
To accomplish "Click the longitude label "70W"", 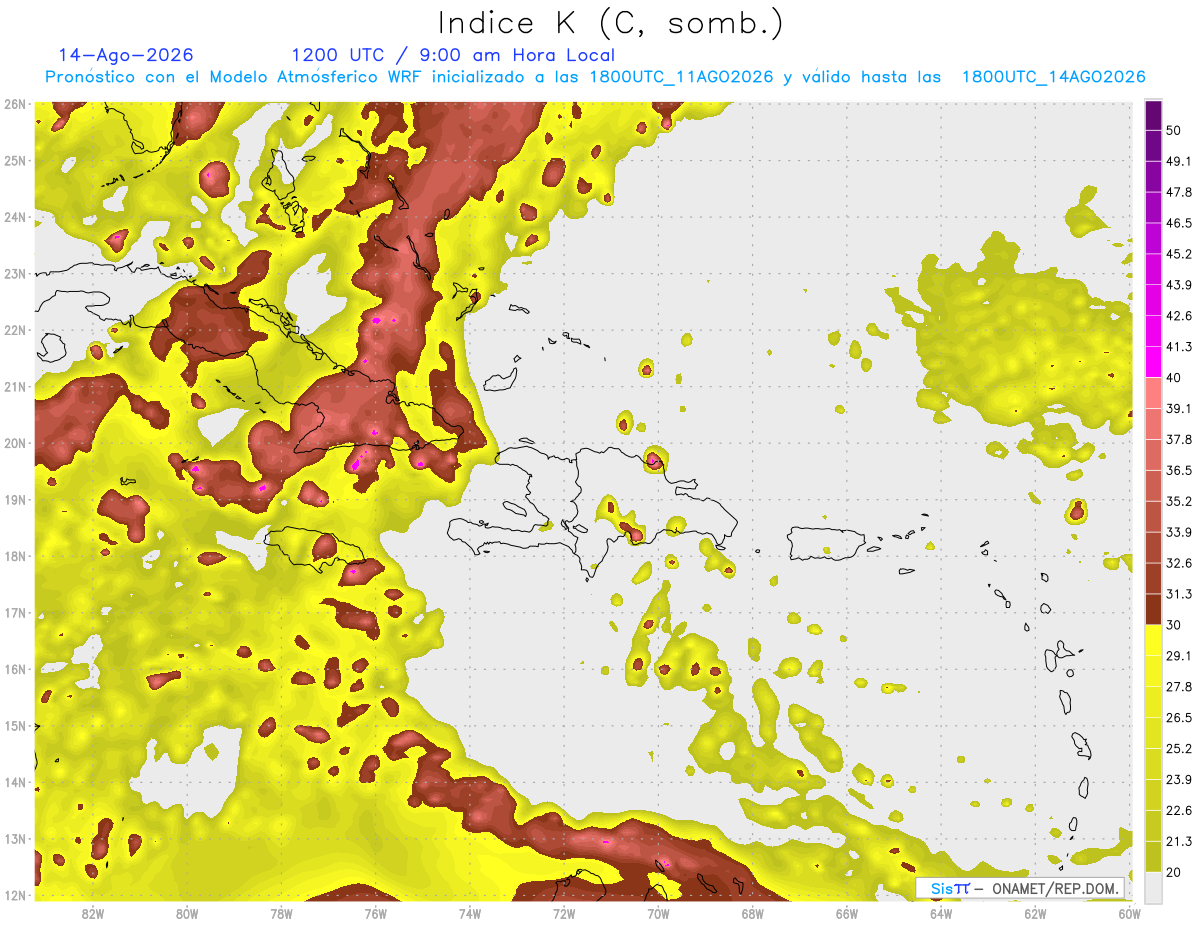I will 658,914.
